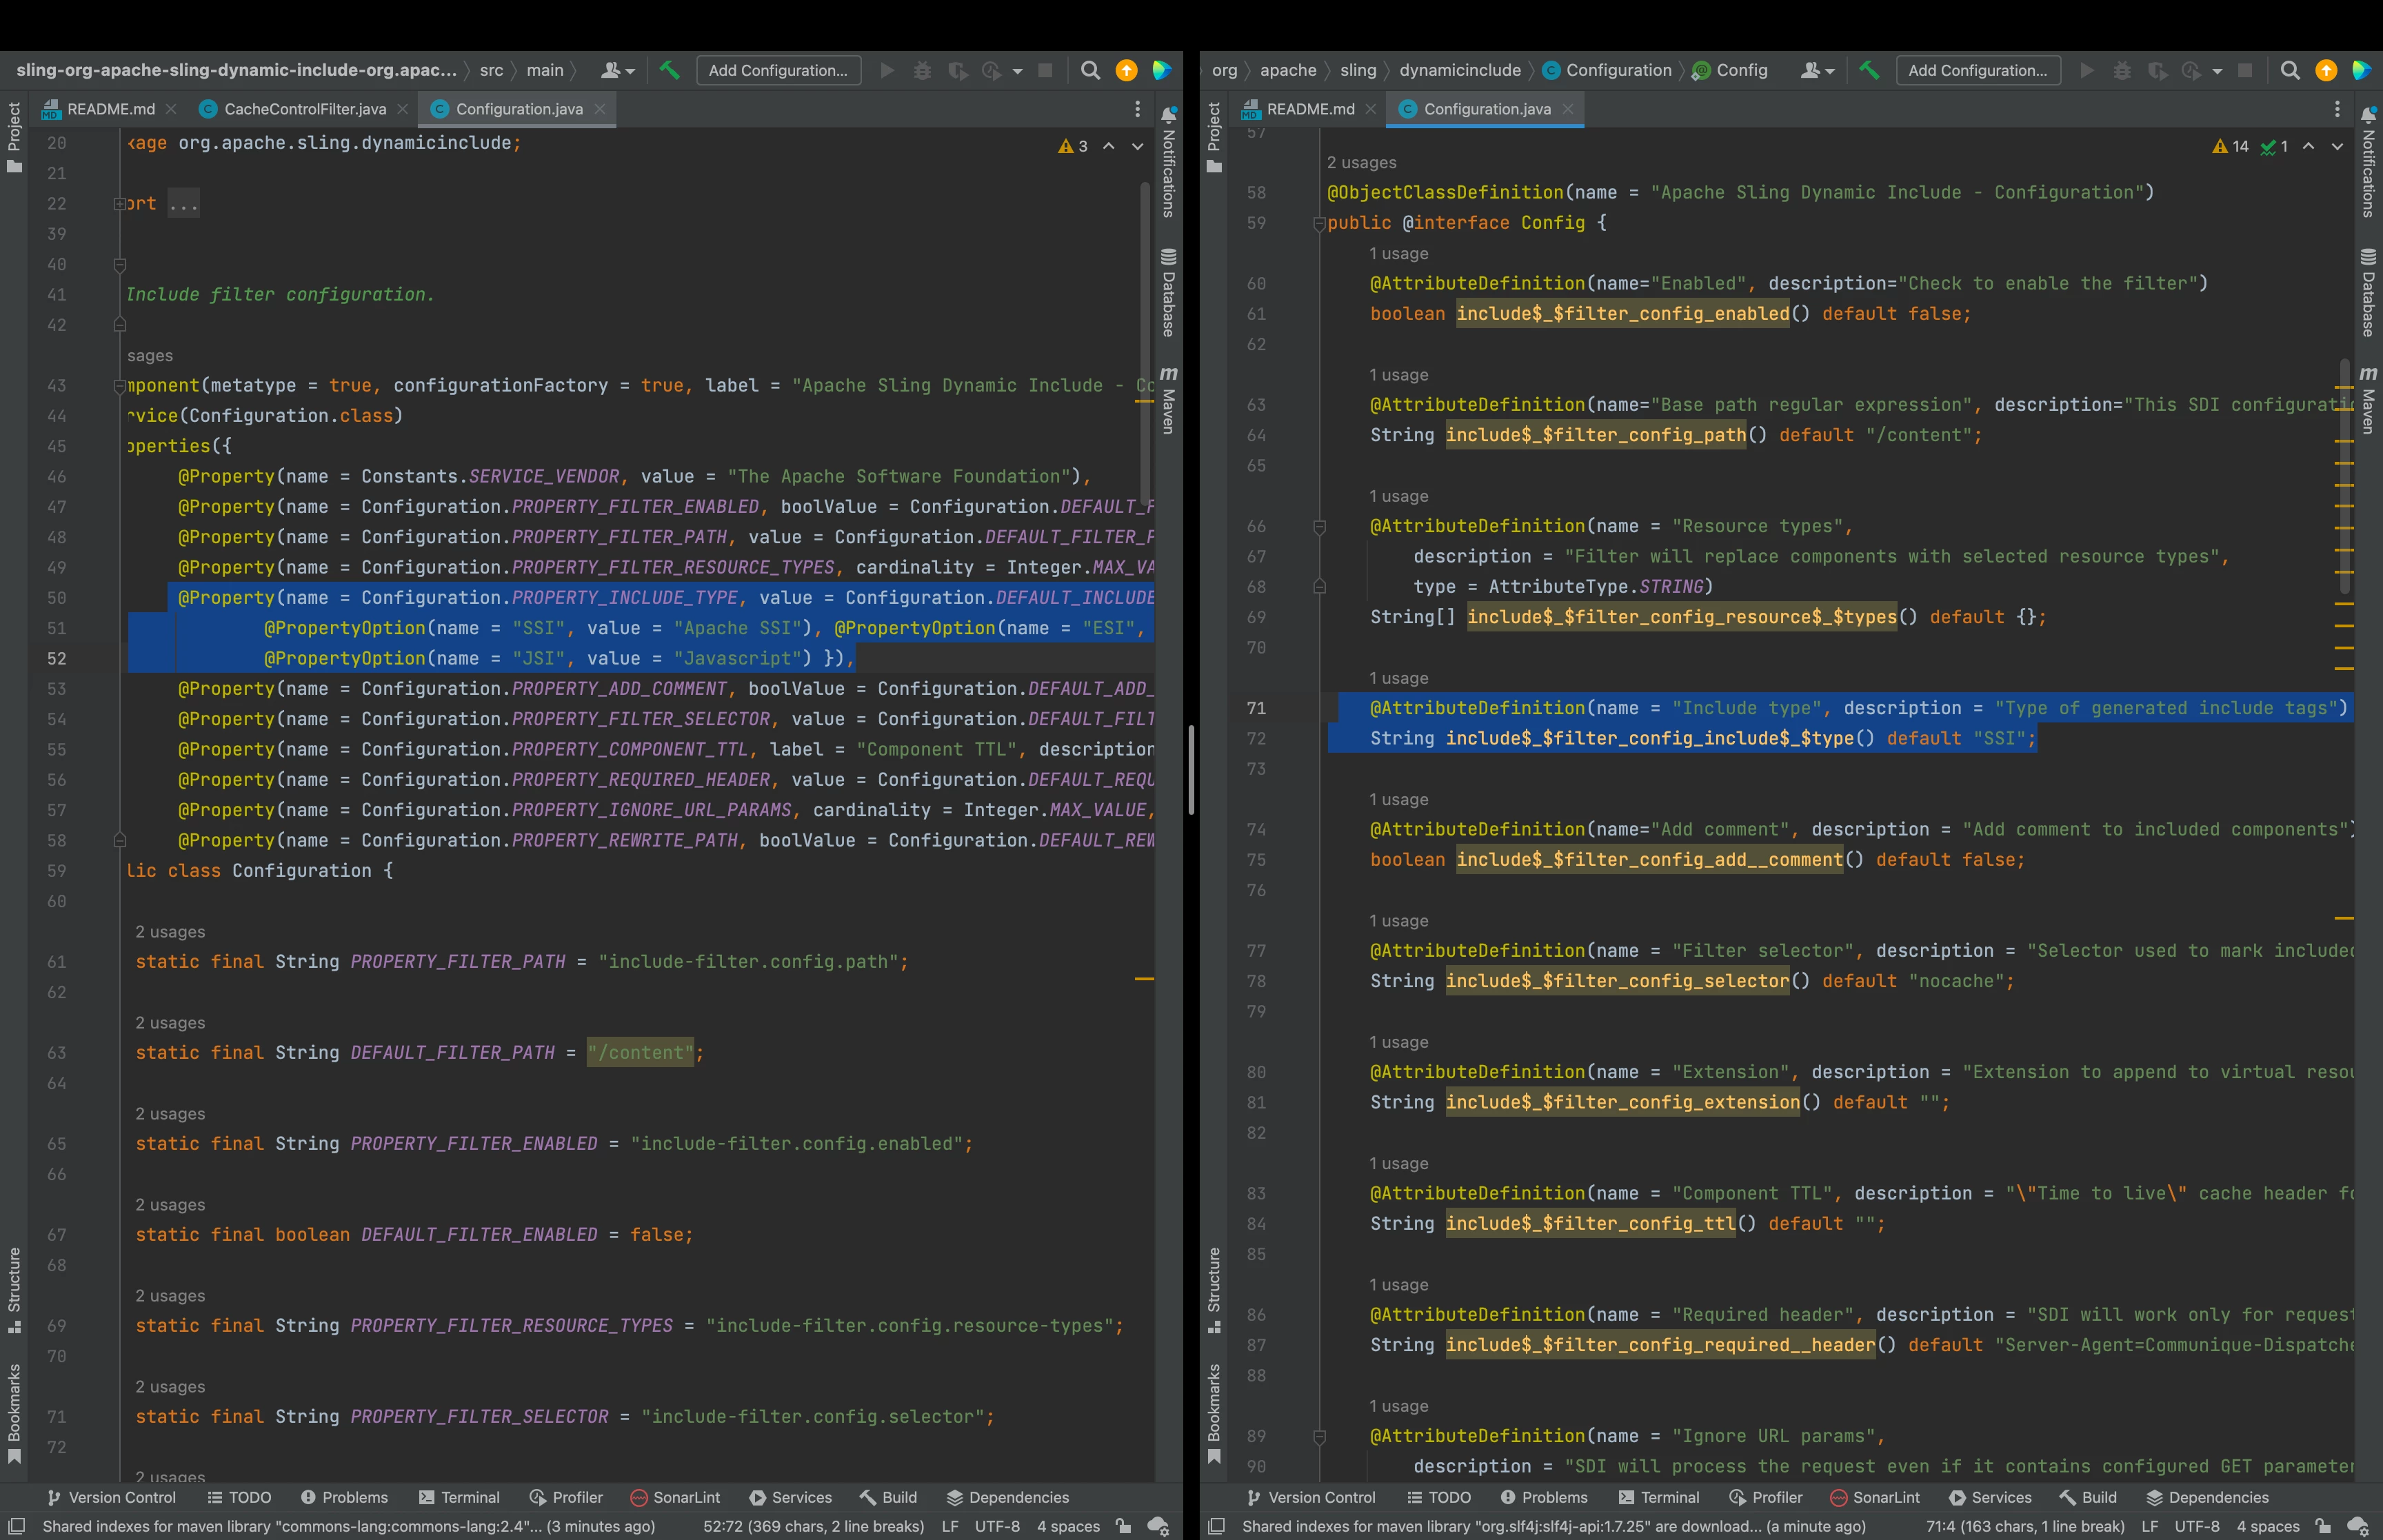The image size is (2383, 1540).
Task: Click '2 usages' hint above PROPERTY_FILTER_PATH
Action: (170, 932)
